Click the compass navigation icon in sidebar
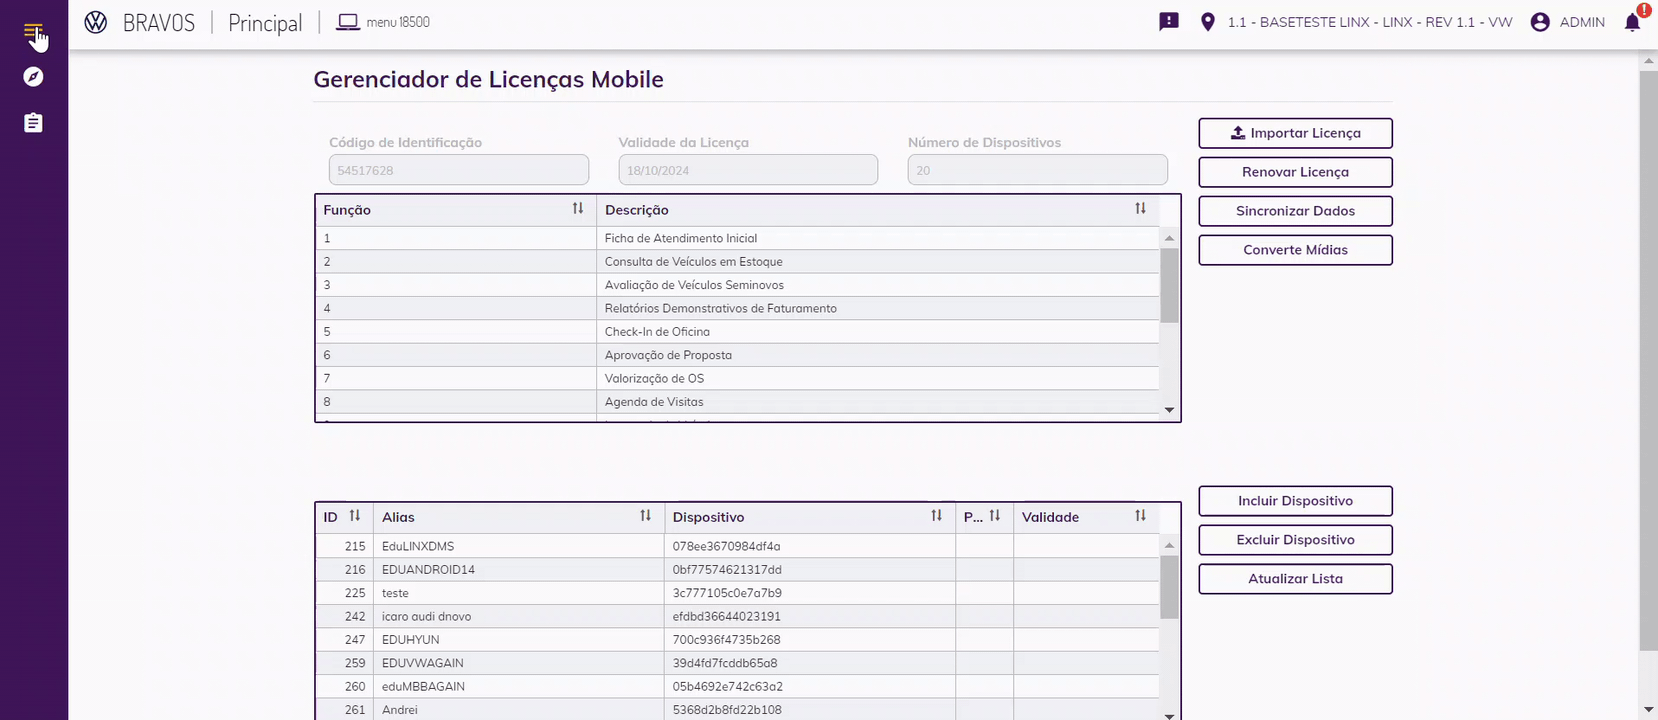 tap(33, 77)
